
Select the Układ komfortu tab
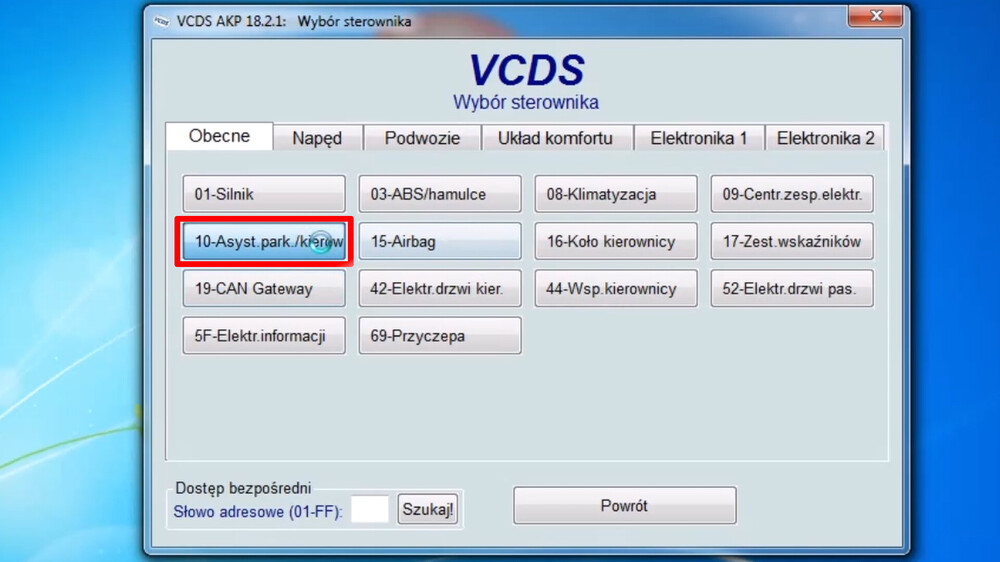click(555, 138)
